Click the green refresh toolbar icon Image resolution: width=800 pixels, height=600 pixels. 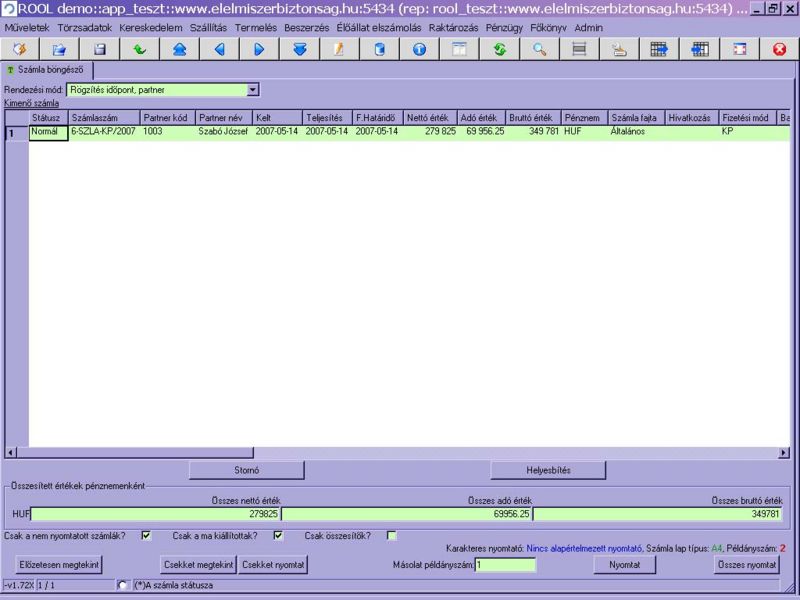pos(499,49)
